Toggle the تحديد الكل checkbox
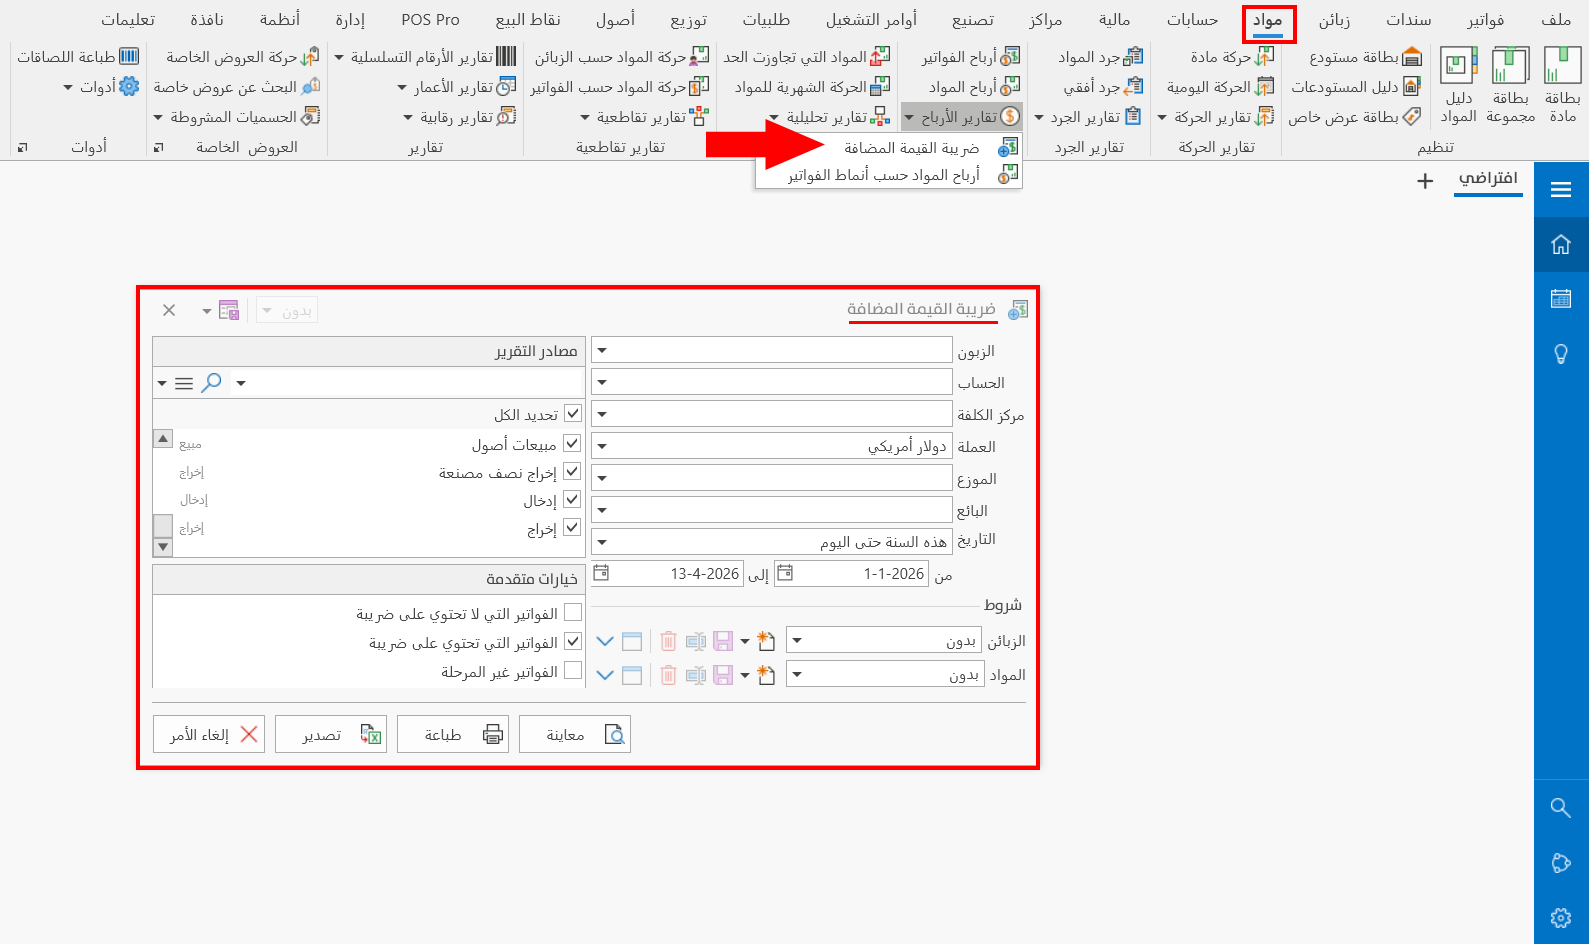1589x944 pixels. click(x=573, y=413)
